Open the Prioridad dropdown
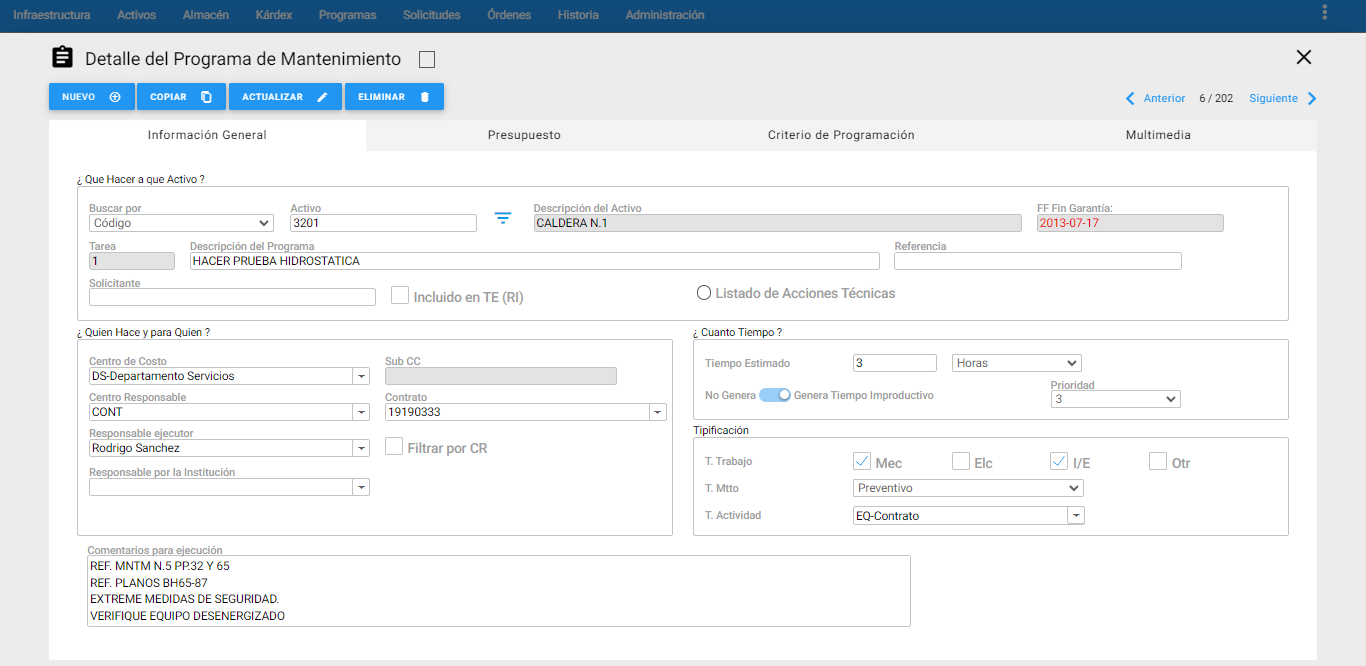Image resolution: width=1366 pixels, height=666 pixels. [1116, 399]
